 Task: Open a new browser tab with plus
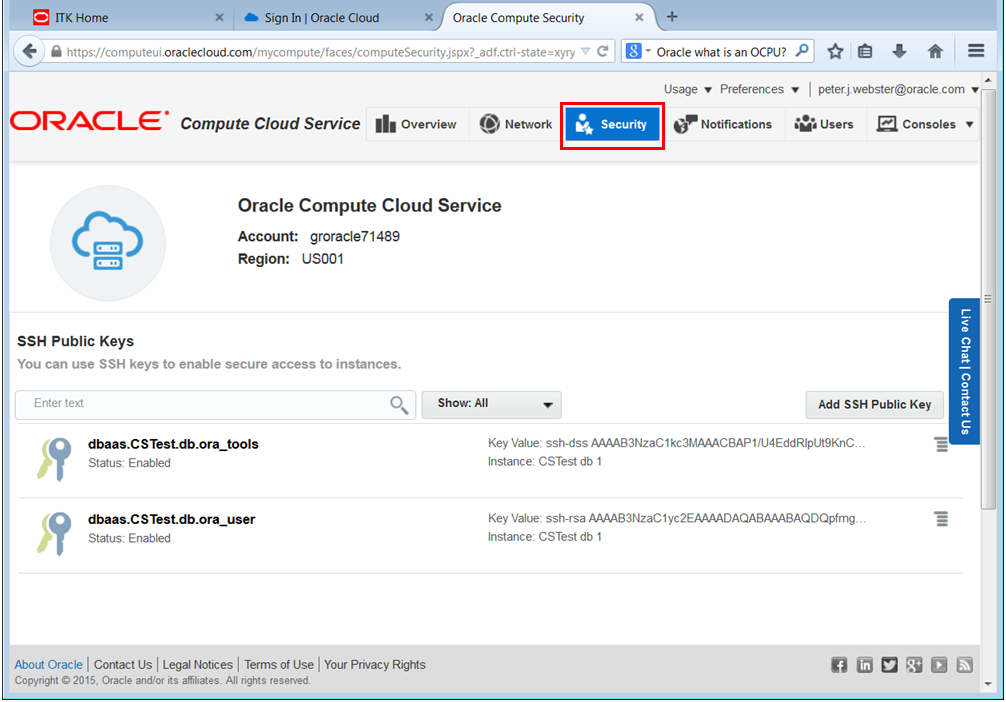[672, 17]
